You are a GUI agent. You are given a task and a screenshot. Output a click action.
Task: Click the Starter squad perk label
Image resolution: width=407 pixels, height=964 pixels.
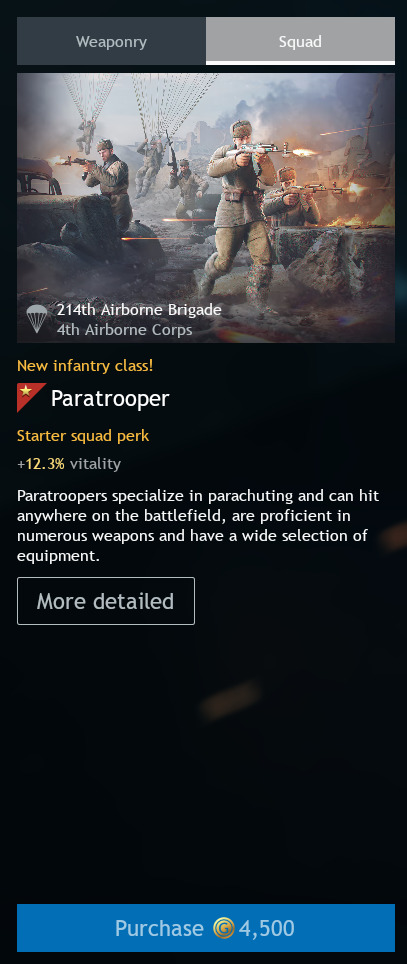[83, 437]
